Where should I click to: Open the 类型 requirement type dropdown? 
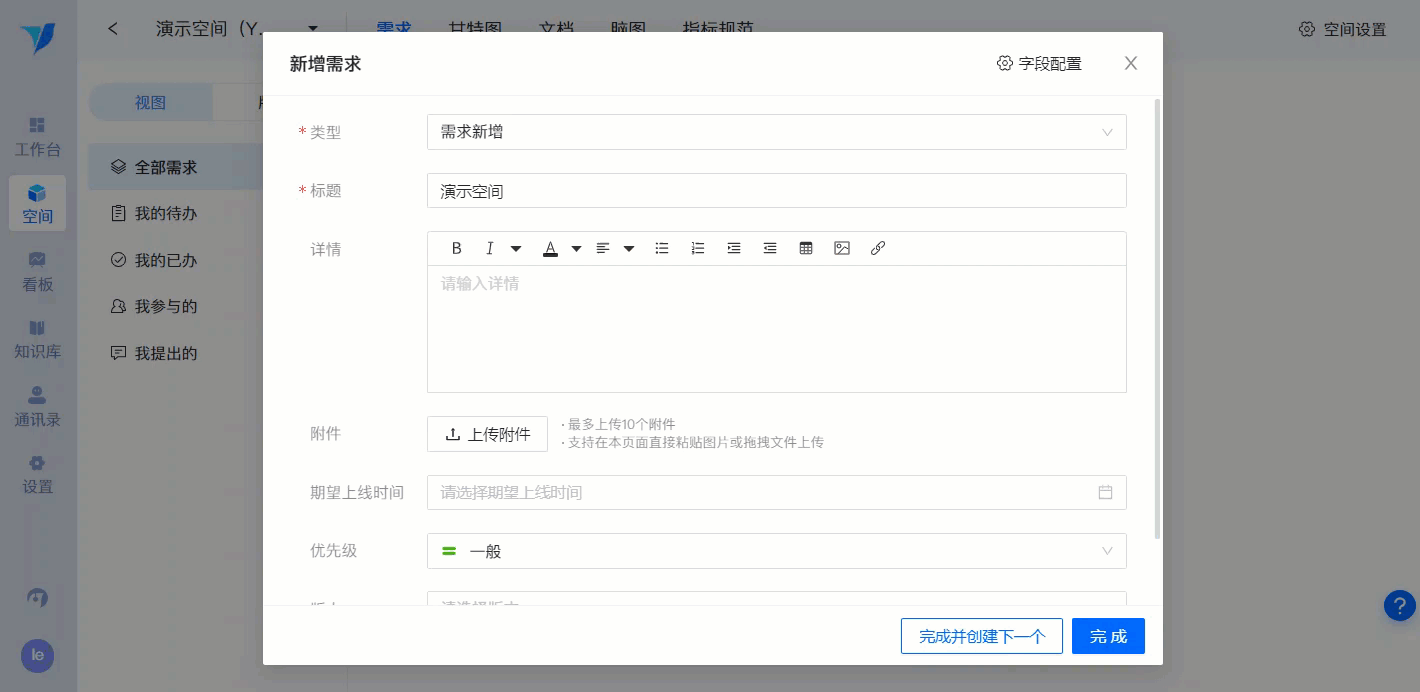[x=777, y=132]
